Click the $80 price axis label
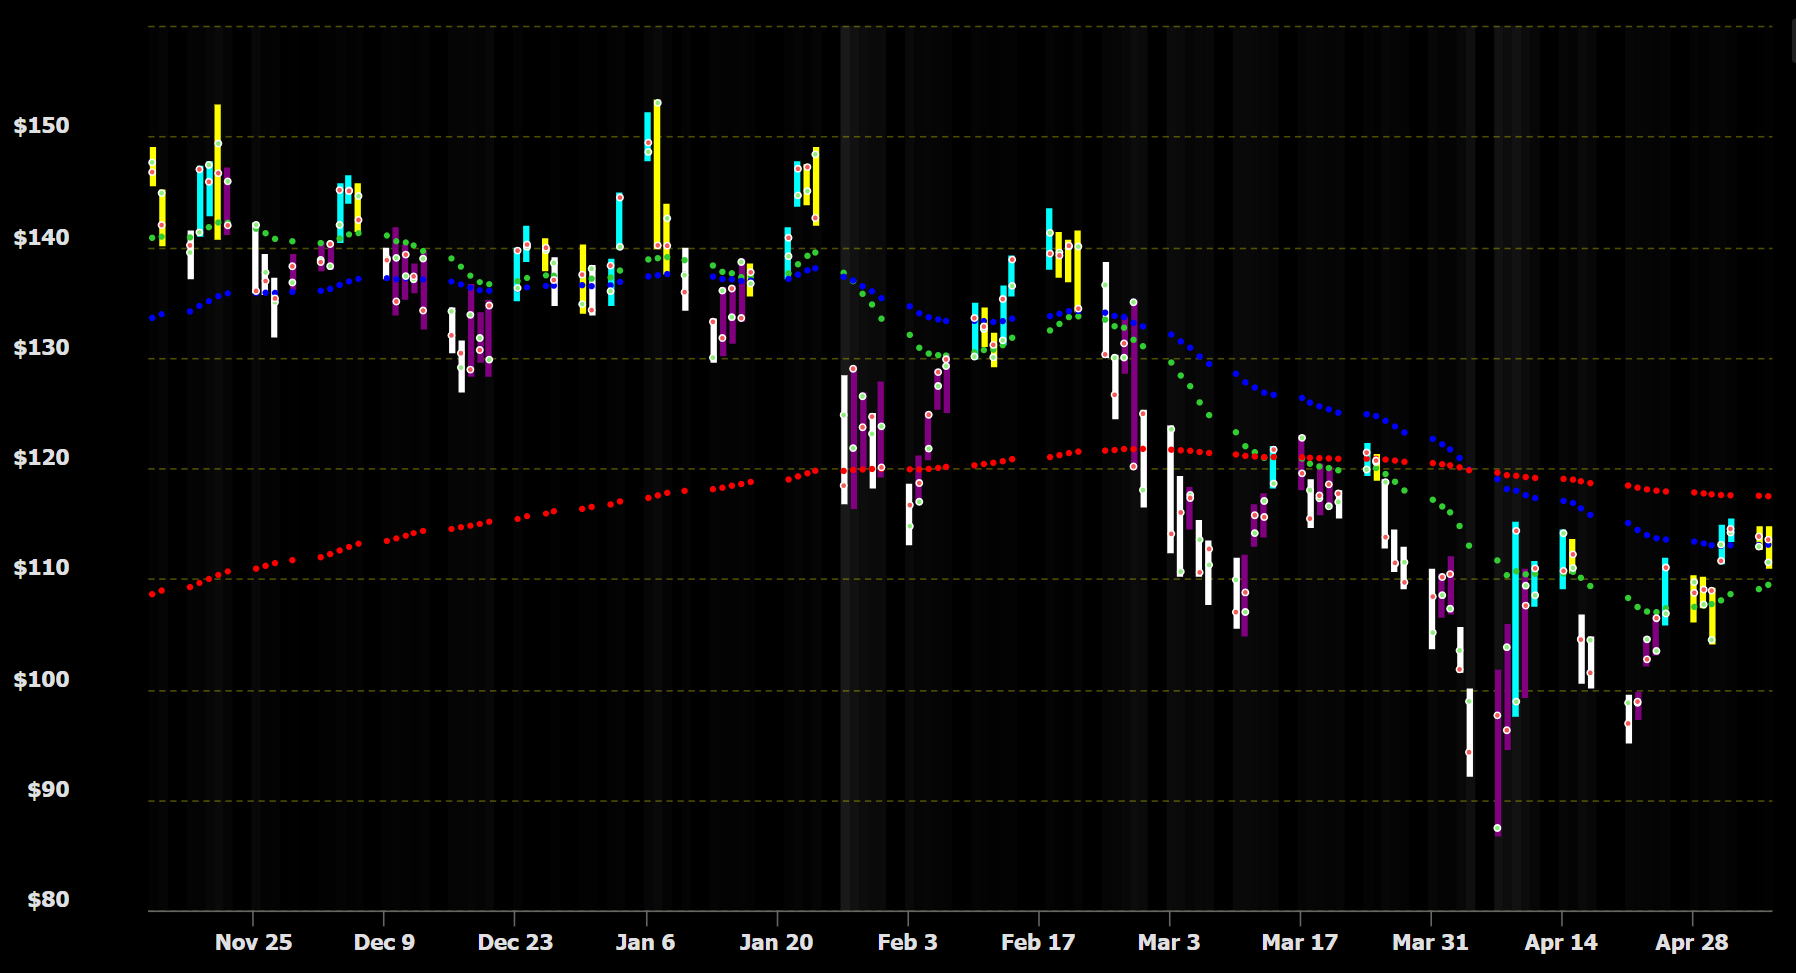Screen dimensions: 1796x973 48,900
